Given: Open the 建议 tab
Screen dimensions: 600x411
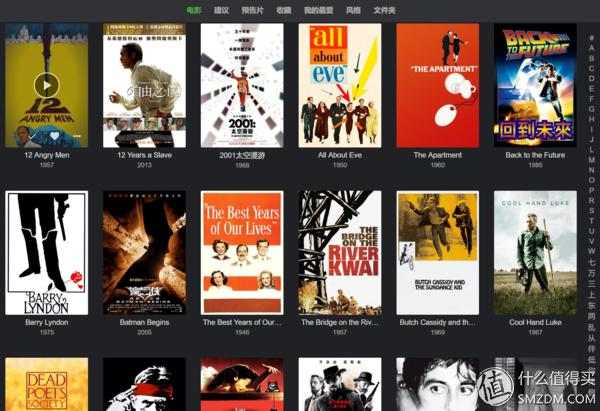Looking at the screenshot, I should [x=221, y=10].
